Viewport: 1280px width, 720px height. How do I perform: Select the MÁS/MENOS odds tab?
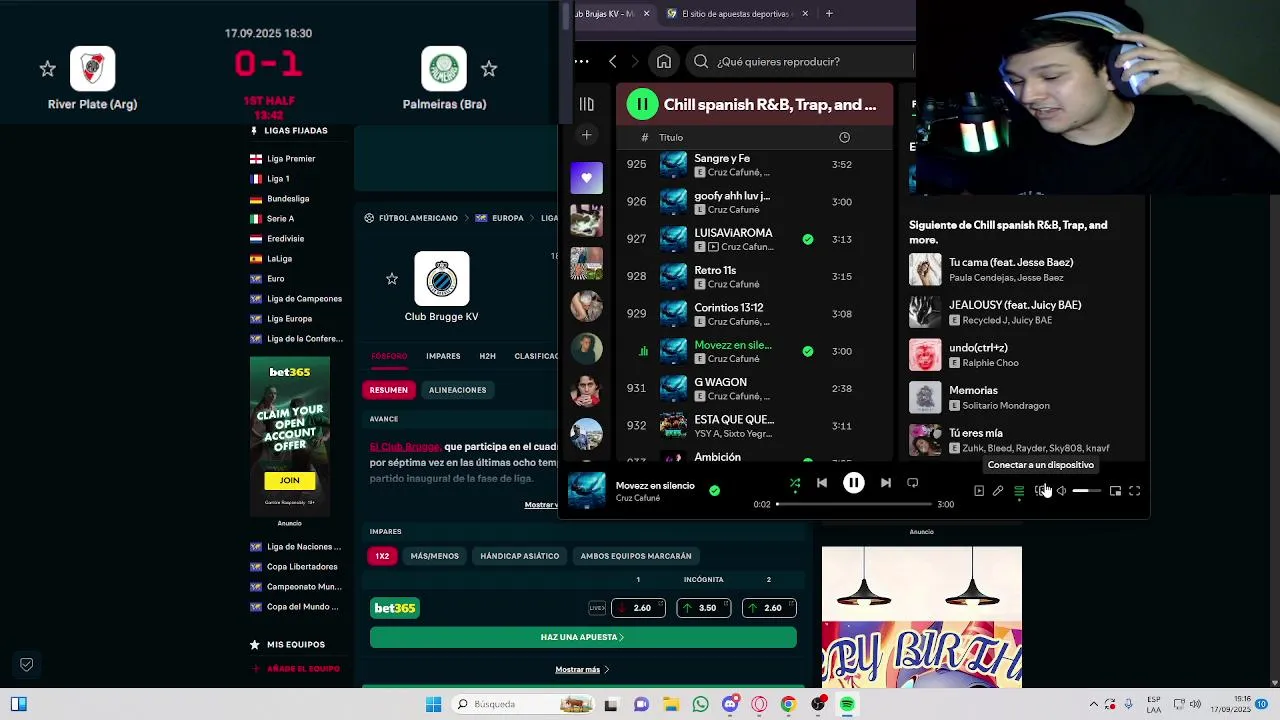click(x=434, y=556)
